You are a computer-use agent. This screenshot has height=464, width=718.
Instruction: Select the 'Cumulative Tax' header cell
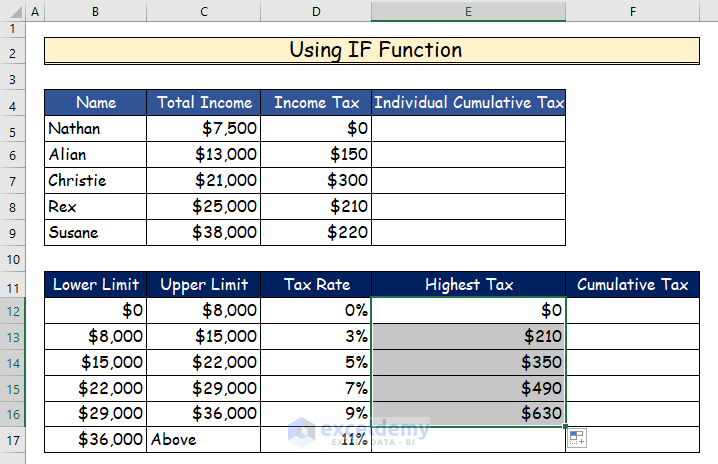pyautogui.click(x=632, y=284)
